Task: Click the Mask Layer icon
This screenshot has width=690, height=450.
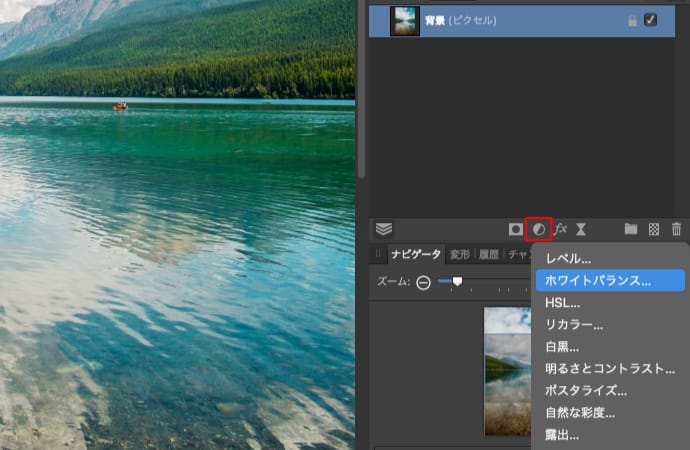Action: pos(516,229)
